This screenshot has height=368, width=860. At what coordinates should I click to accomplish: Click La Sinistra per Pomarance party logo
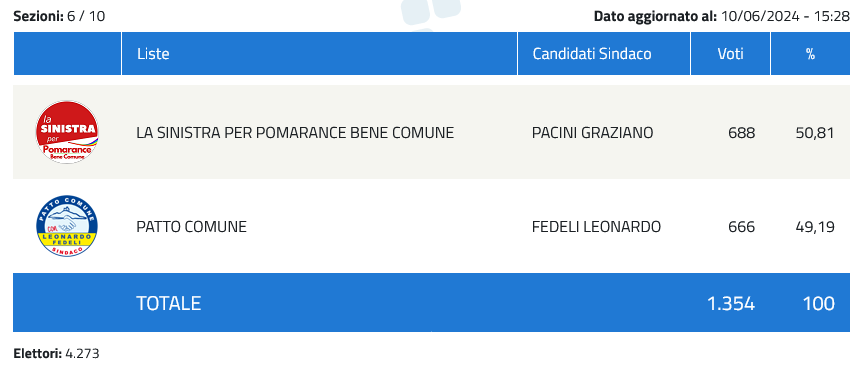click(67, 132)
